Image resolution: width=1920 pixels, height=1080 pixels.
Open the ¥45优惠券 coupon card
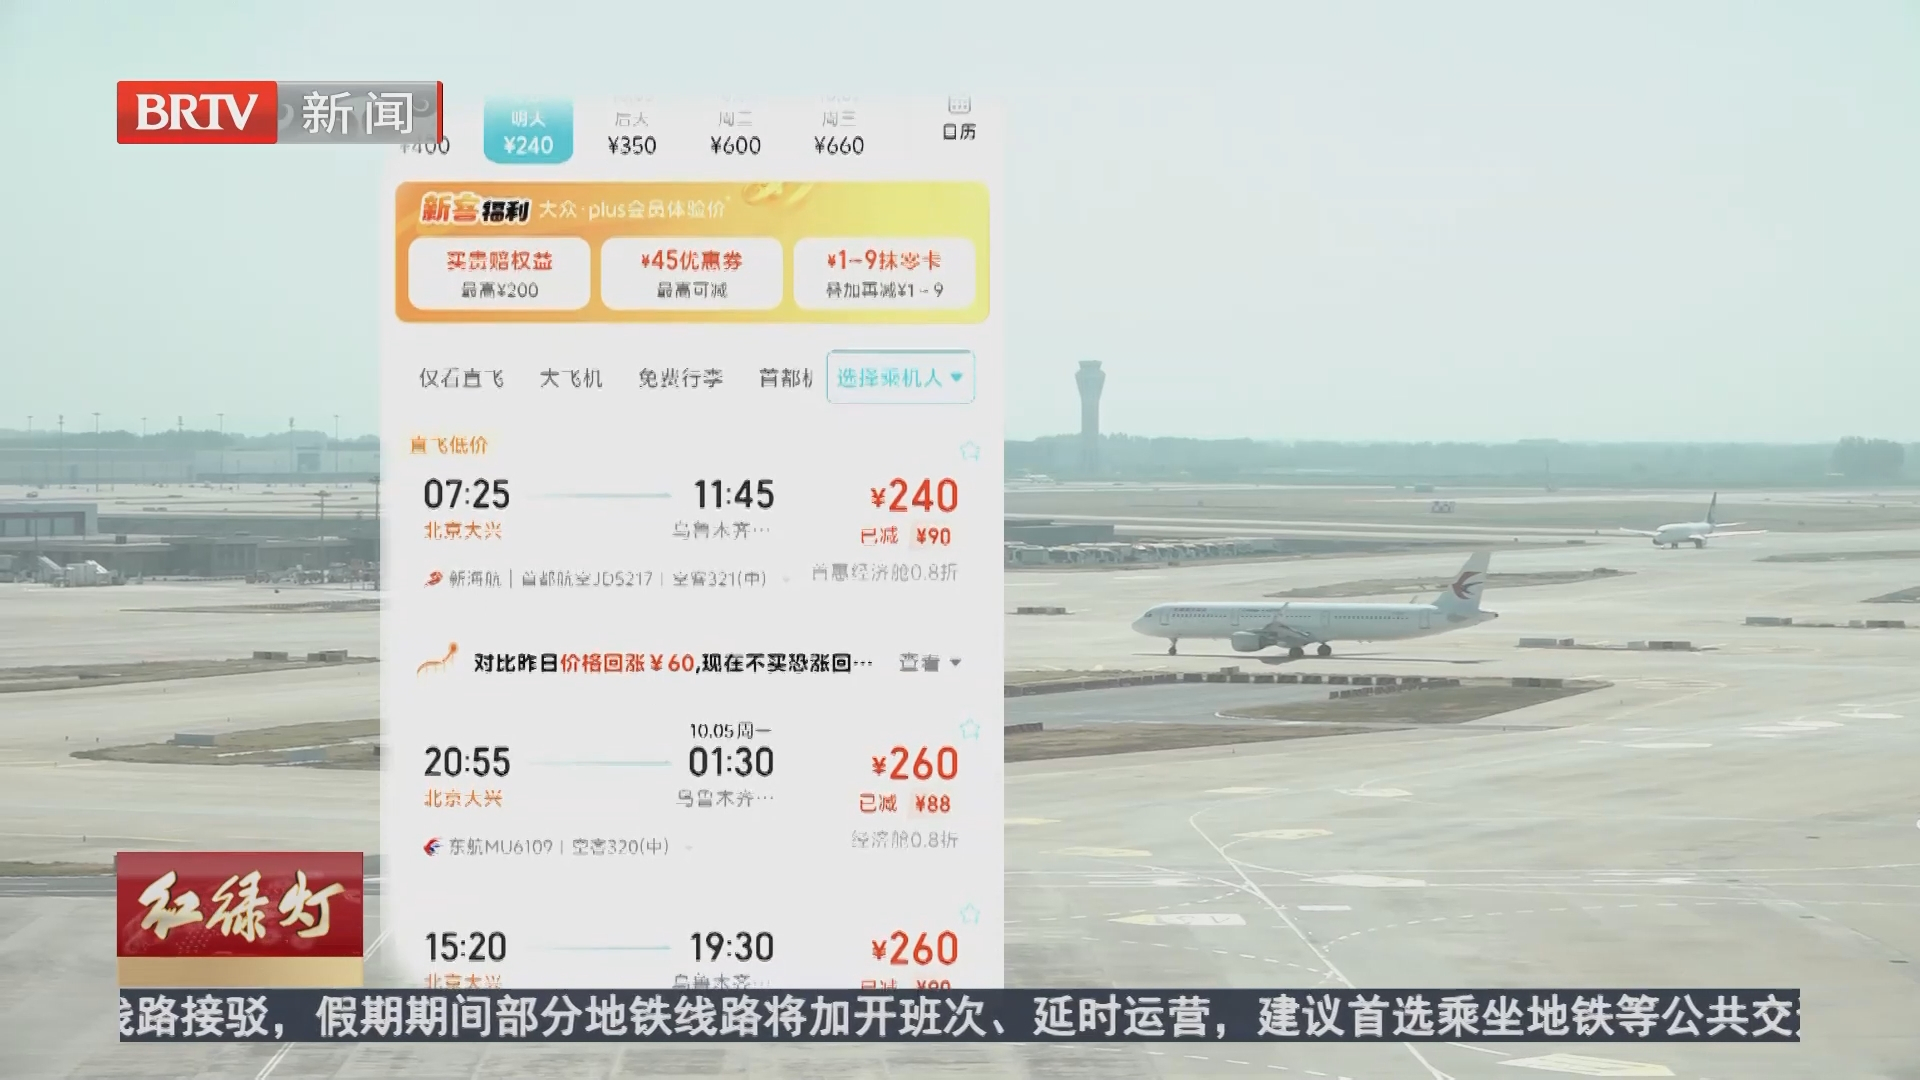[x=692, y=273]
